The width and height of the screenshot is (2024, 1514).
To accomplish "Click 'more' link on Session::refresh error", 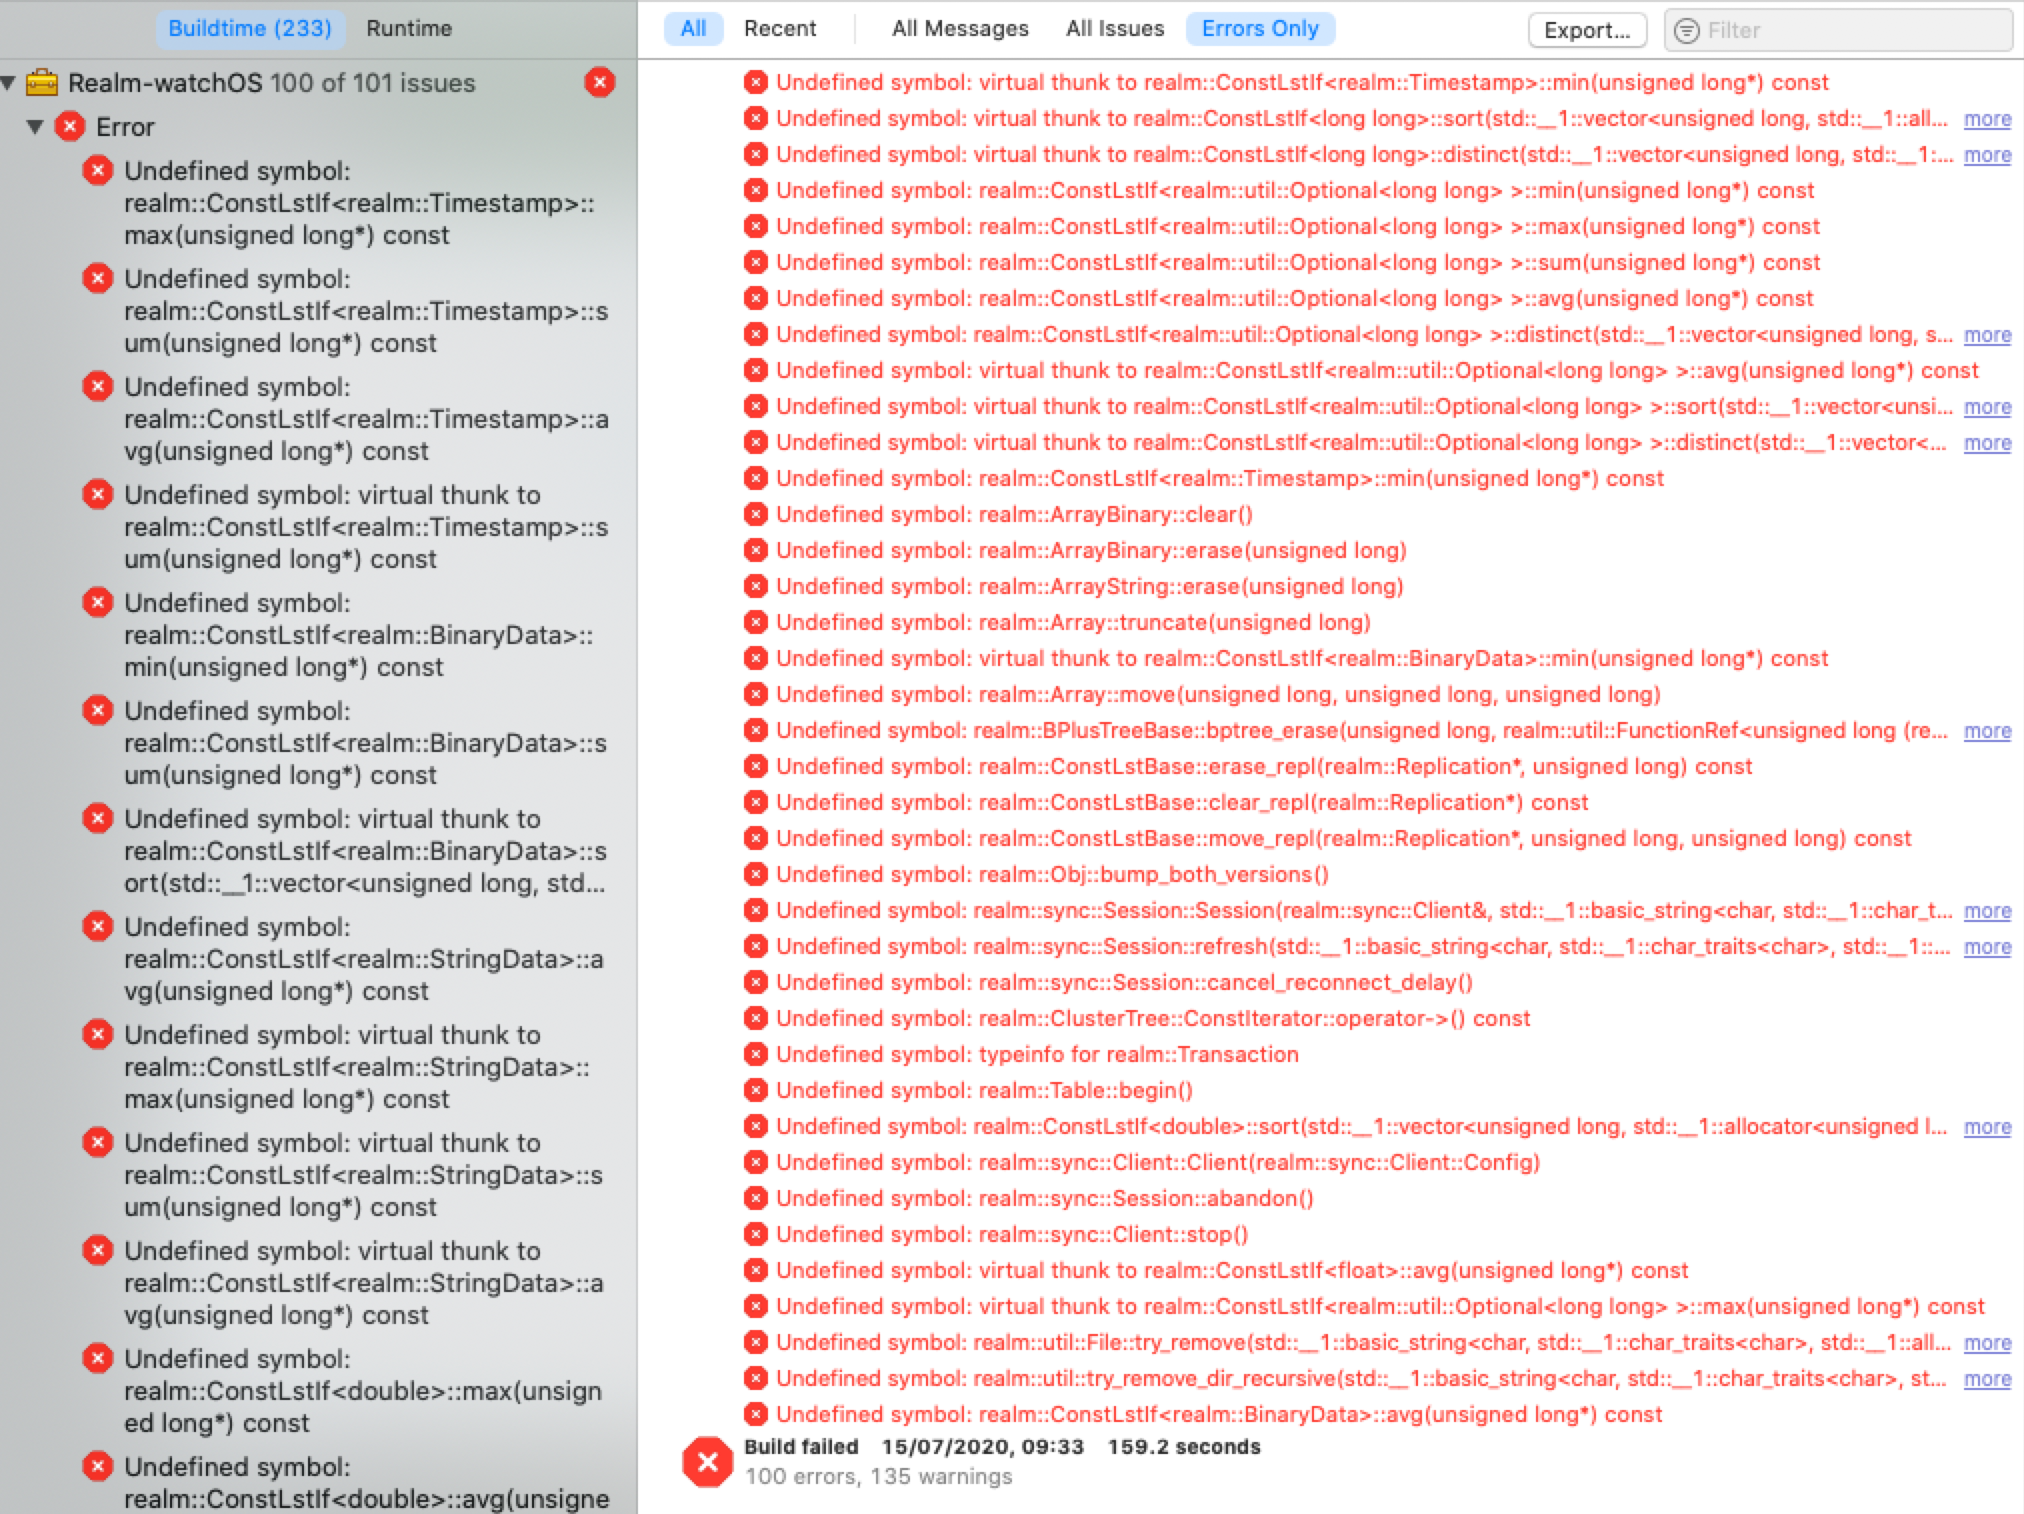I will click(x=1986, y=947).
